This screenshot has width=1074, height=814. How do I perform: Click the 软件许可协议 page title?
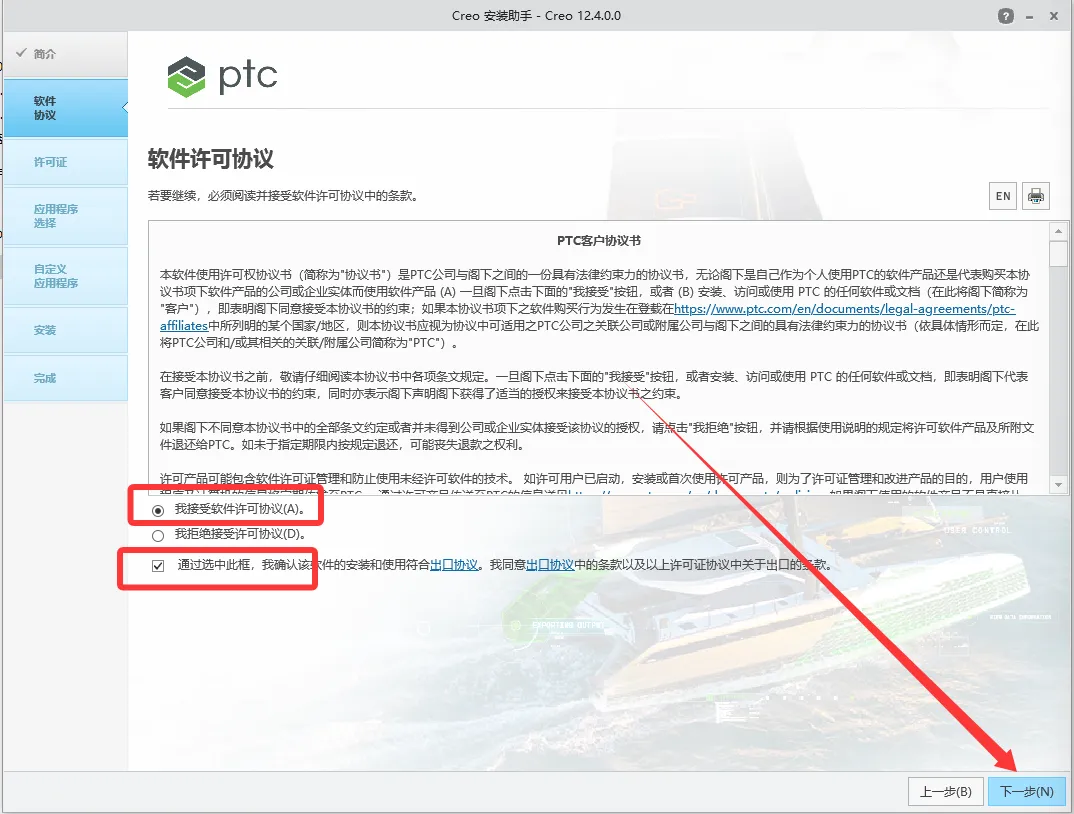coord(211,158)
